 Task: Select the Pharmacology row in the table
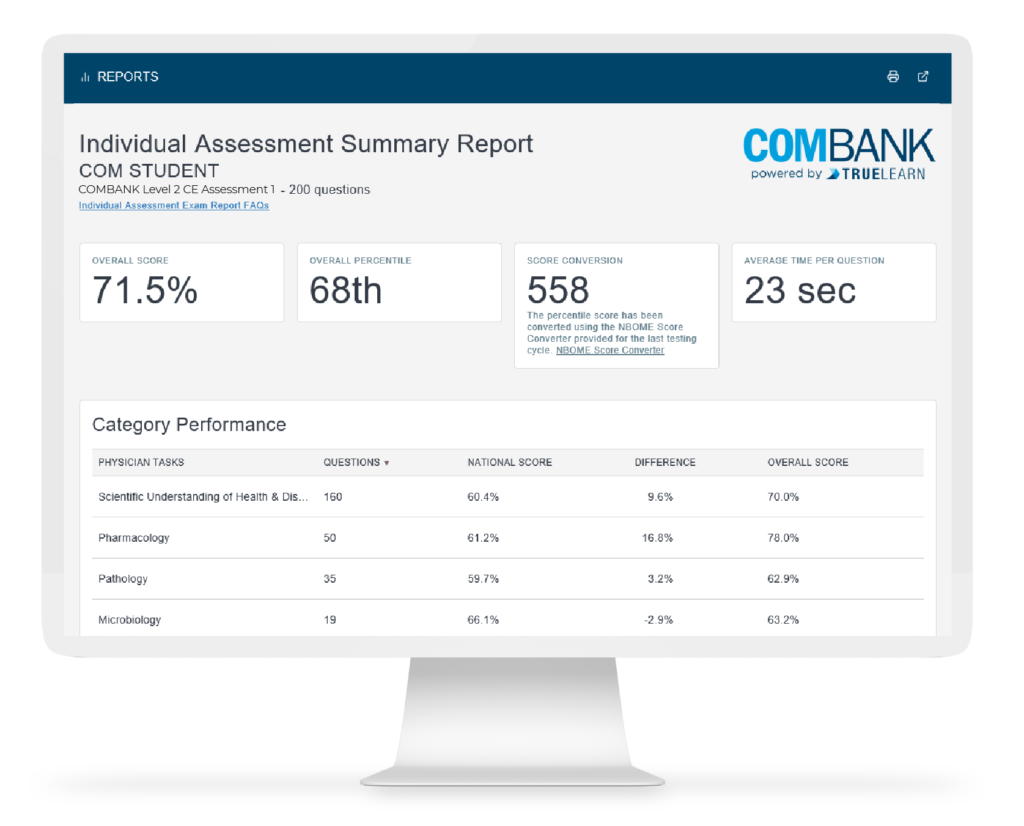click(x=133, y=537)
